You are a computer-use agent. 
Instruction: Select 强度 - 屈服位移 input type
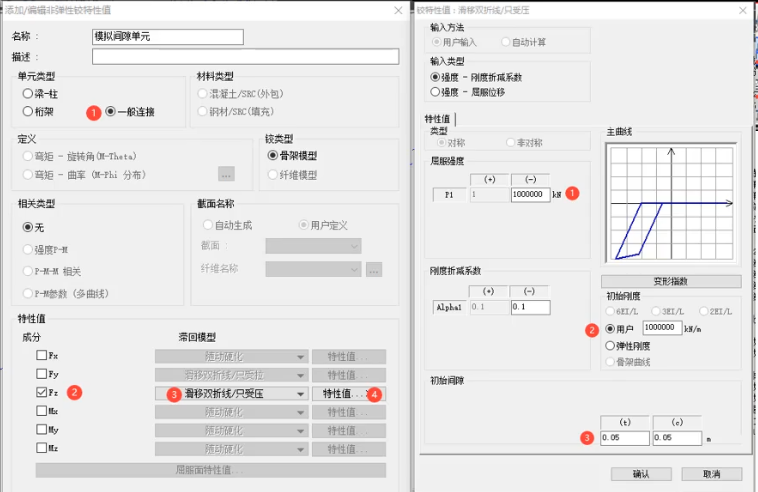click(x=435, y=91)
